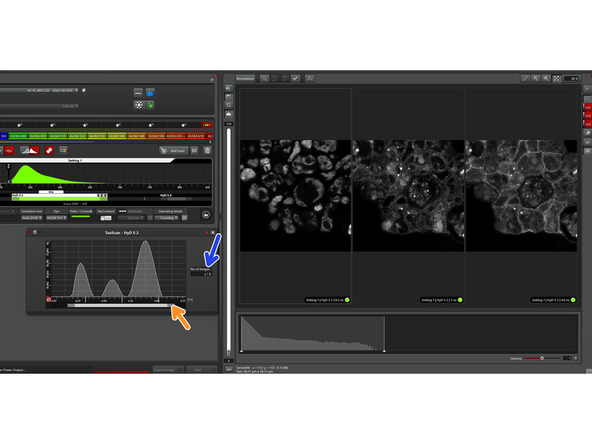This screenshot has height=444, width=592.
Task: Open the color LUT icon in viewer sidebar
Action: (229, 88)
